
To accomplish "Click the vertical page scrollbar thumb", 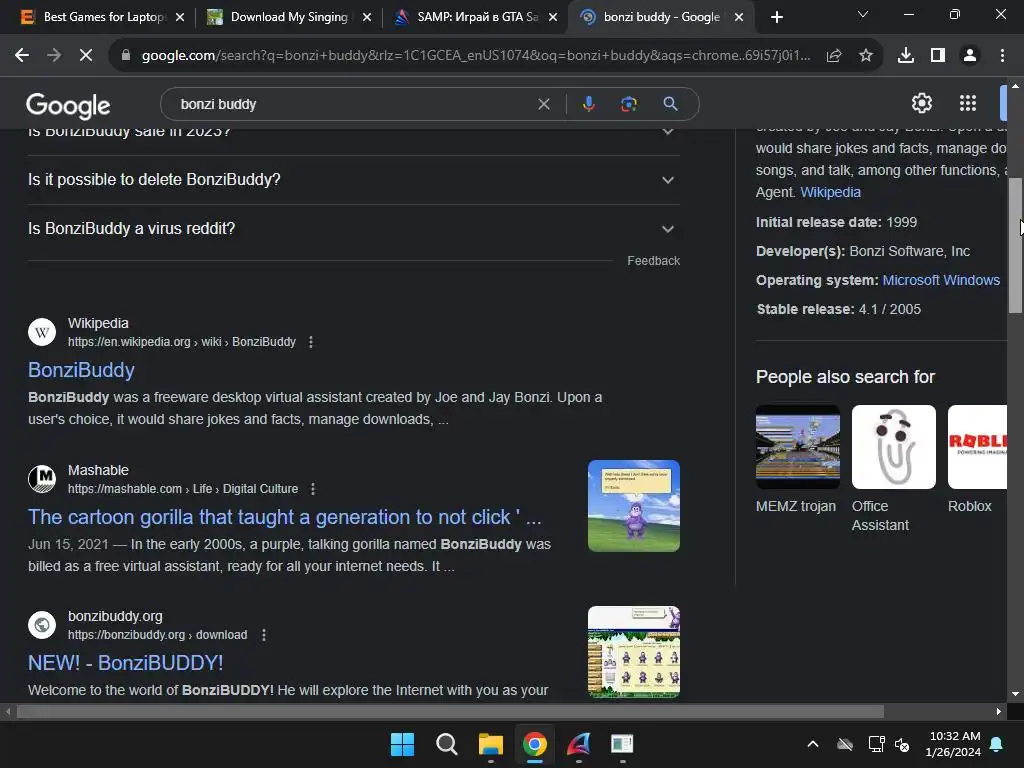I will click(x=1015, y=245).
